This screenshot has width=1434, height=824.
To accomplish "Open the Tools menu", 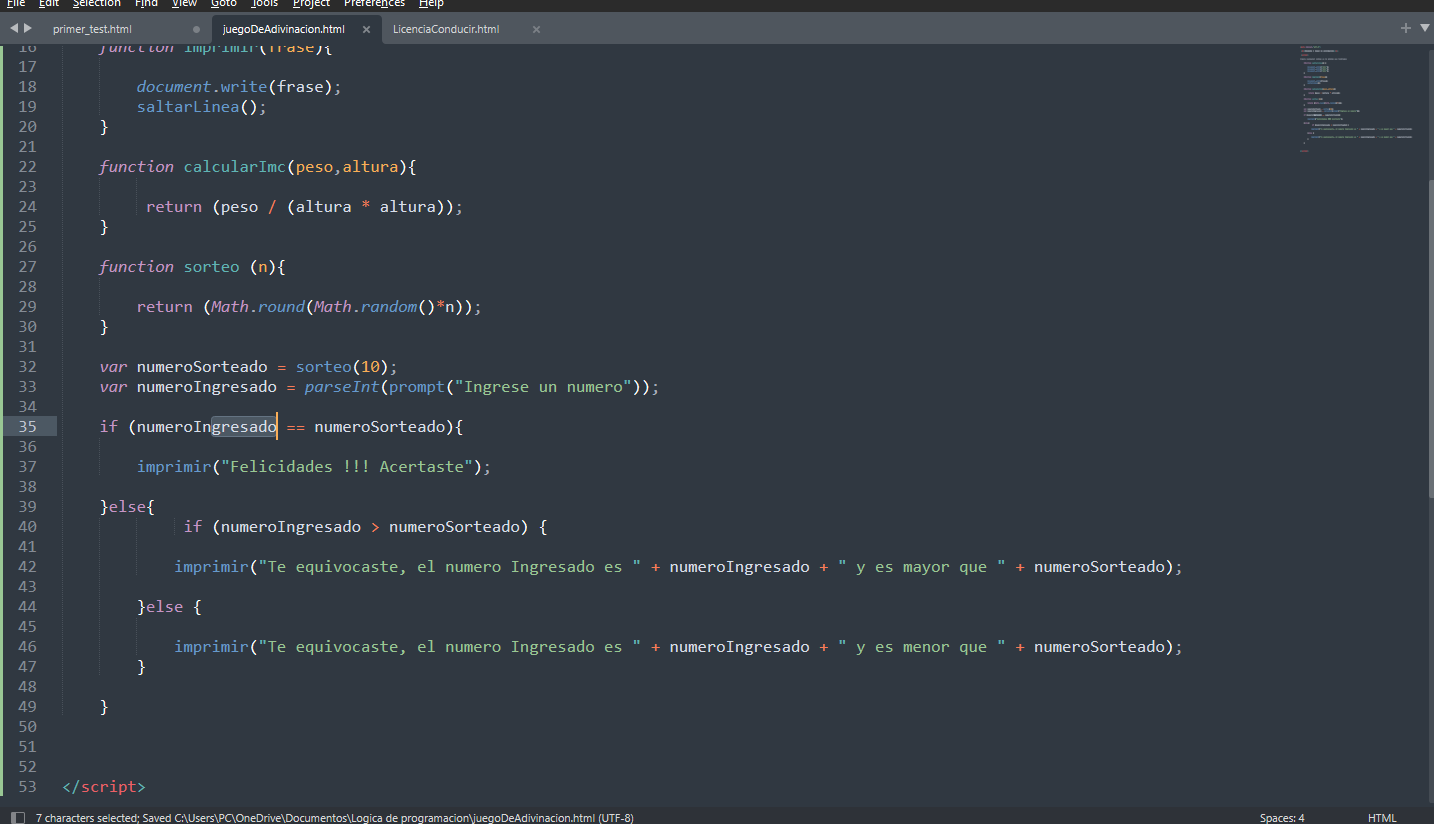I will (x=264, y=4).
